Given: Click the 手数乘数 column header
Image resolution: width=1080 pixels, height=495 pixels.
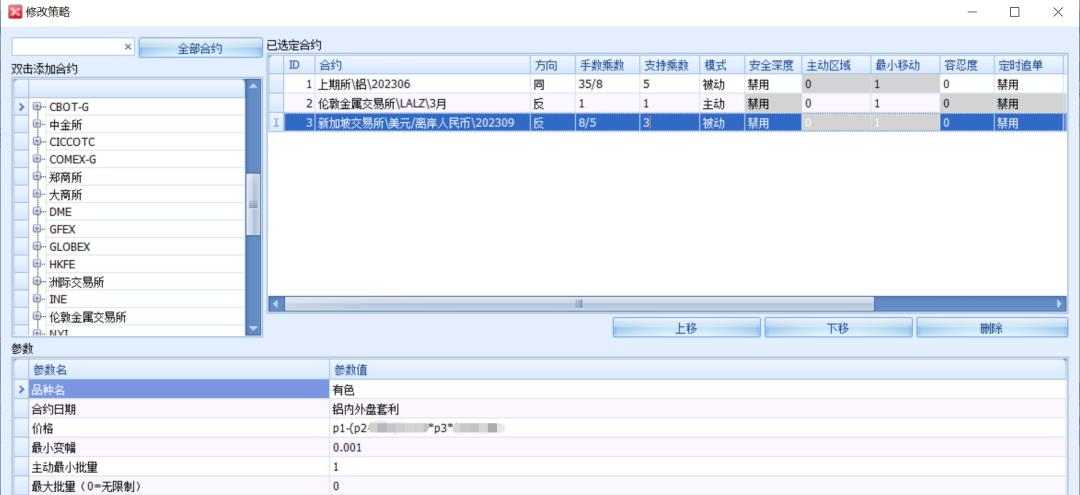Looking at the screenshot, I should pyautogui.click(x=607, y=65).
